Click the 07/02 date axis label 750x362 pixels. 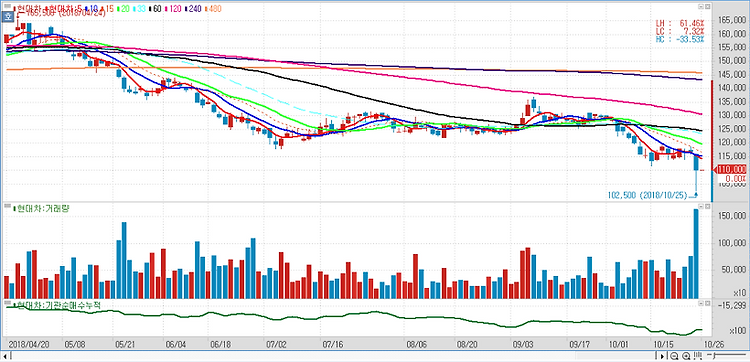[x=276, y=344]
